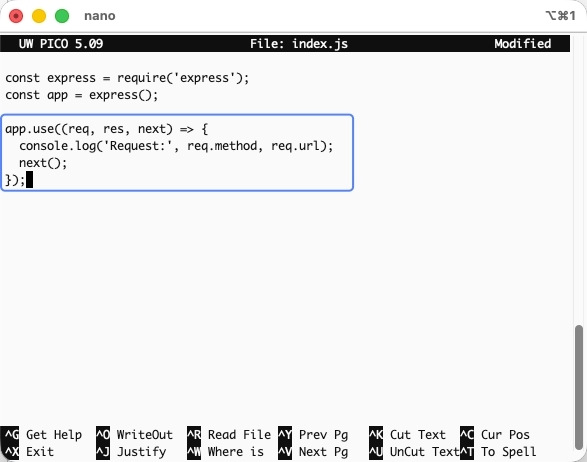Click the ^G Get Help shortcut
The height and width of the screenshot is (462, 587).
(43, 435)
